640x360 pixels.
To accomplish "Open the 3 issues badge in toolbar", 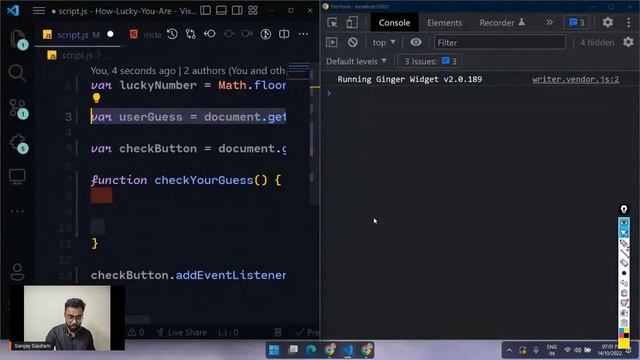I will [577, 22].
